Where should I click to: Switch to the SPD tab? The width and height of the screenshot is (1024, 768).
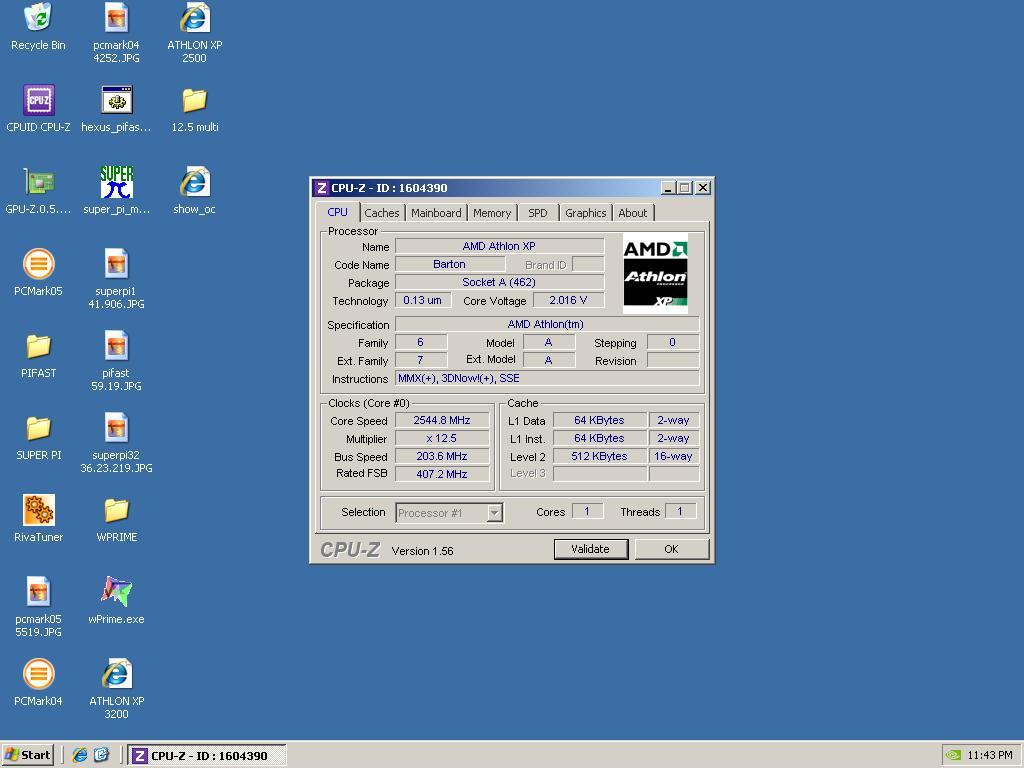click(x=537, y=213)
